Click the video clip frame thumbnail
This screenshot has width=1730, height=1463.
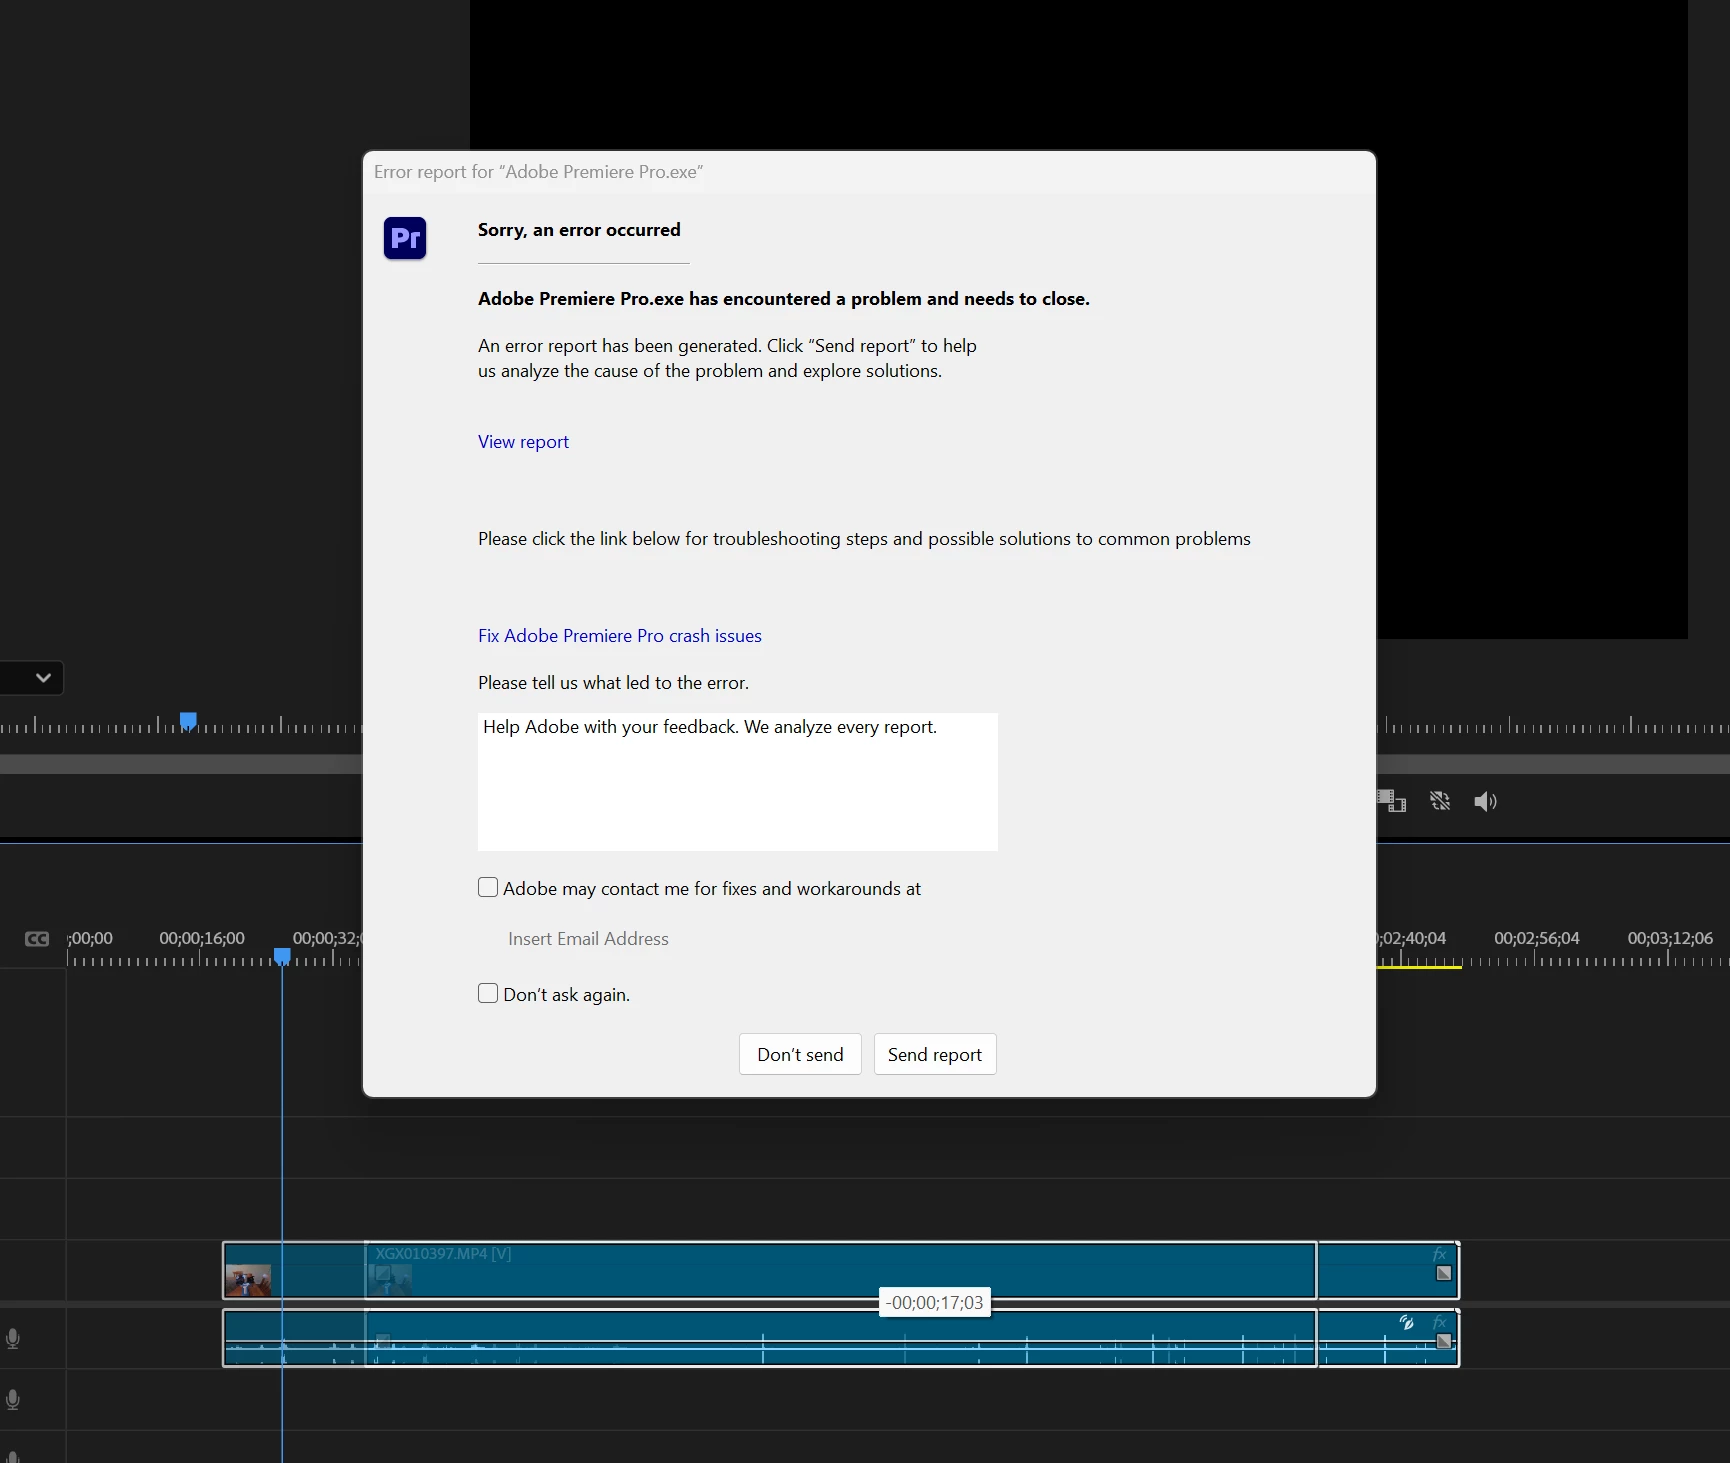[x=248, y=1280]
